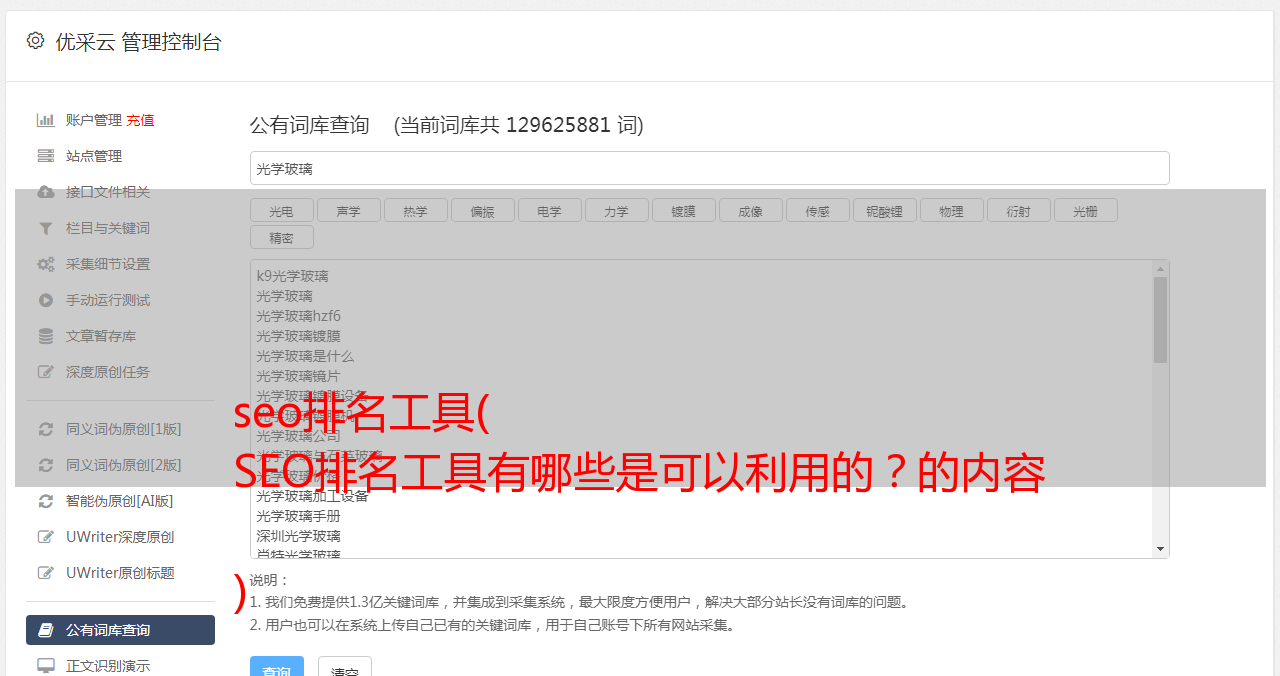Click the 光电 keyword tag button

[281, 211]
